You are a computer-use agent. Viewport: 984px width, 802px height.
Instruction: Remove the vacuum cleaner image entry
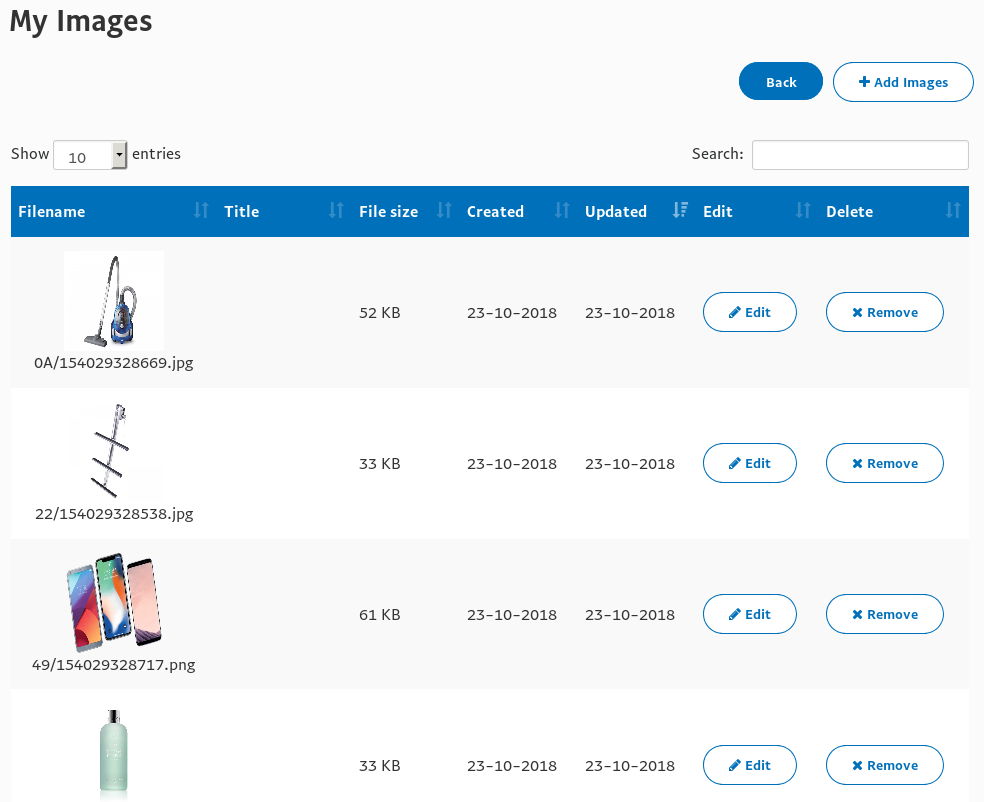[x=885, y=312]
